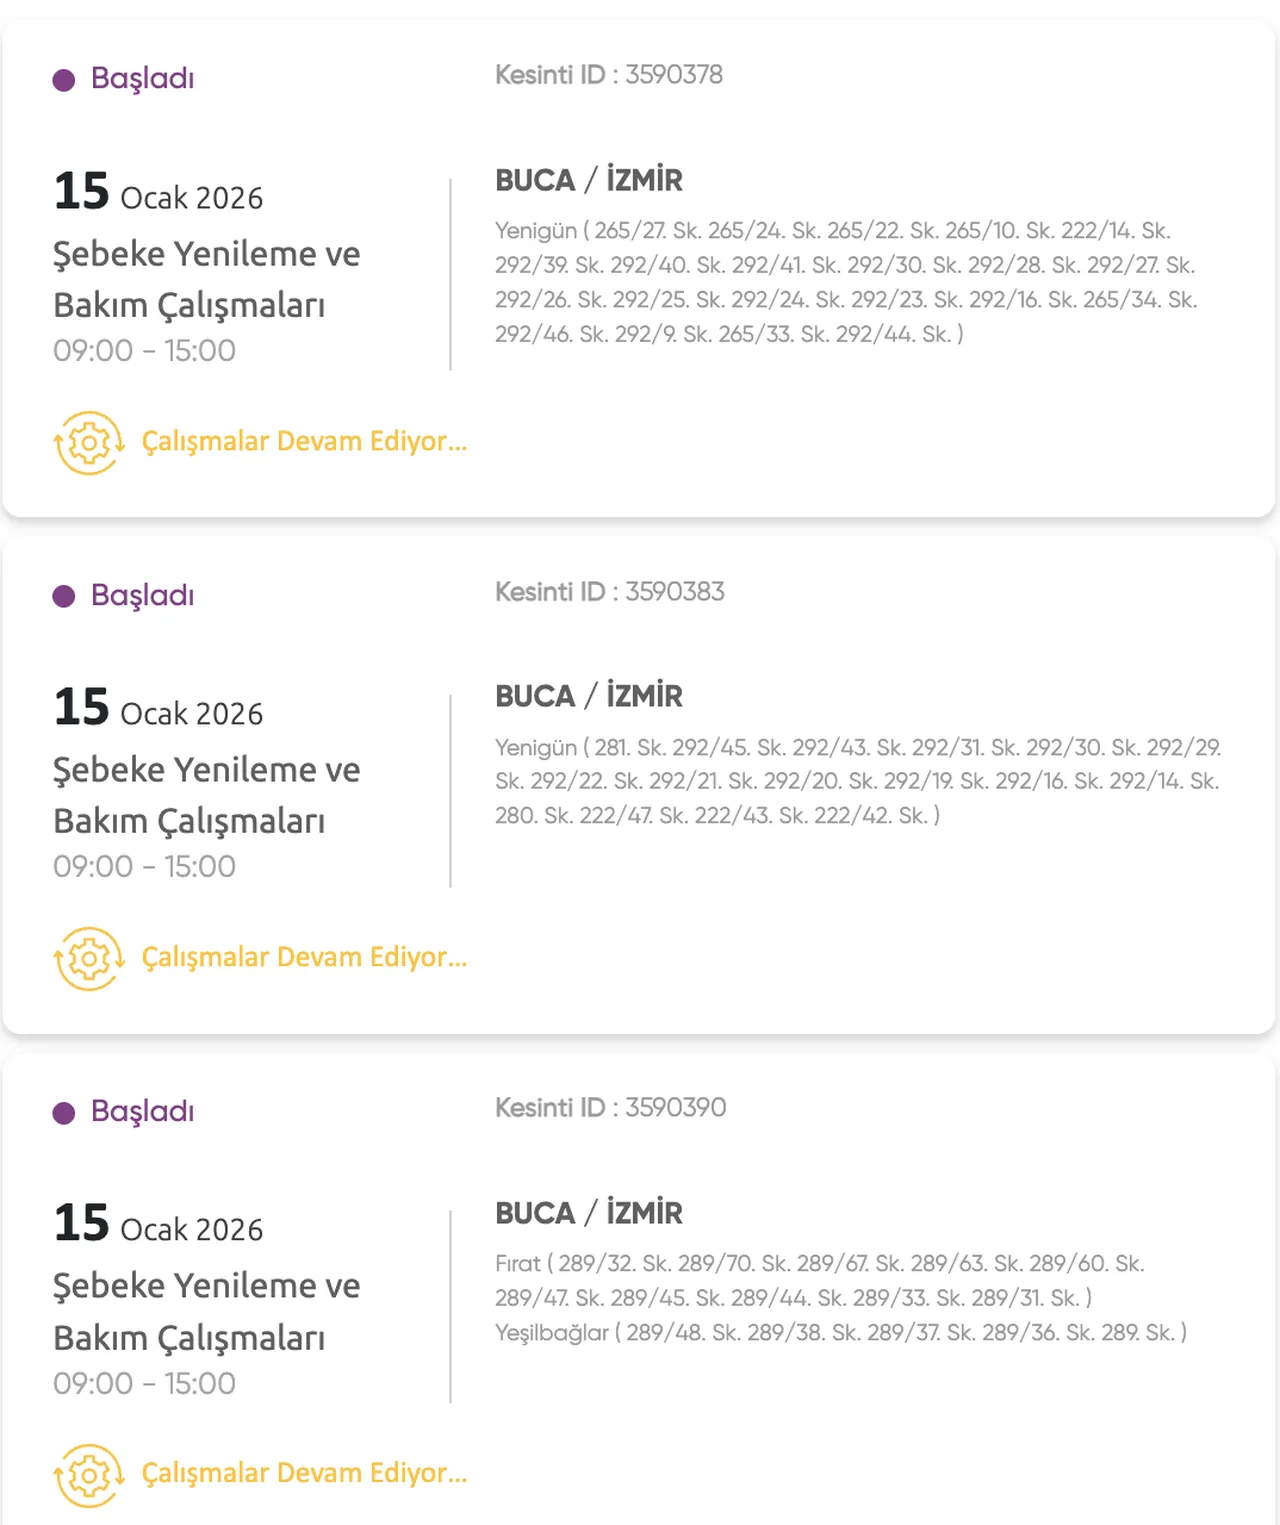Click the purple status dot for outage 3590383
The image size is (1280, 1525).
click(64, 596)
